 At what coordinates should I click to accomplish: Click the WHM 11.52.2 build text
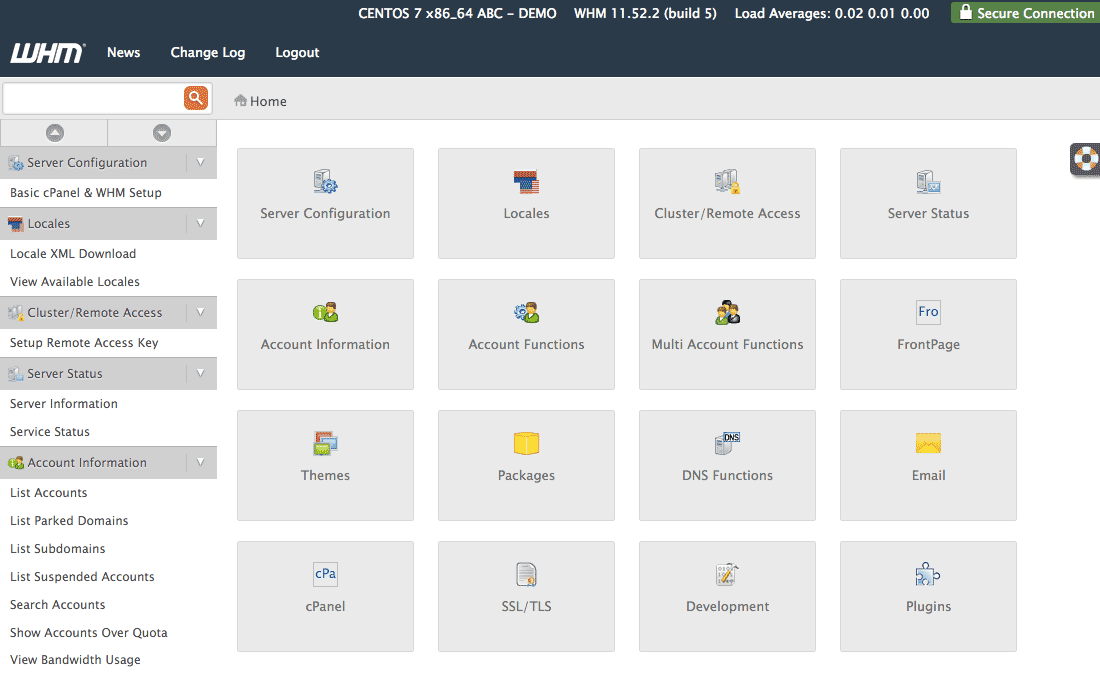click(645, 13)
